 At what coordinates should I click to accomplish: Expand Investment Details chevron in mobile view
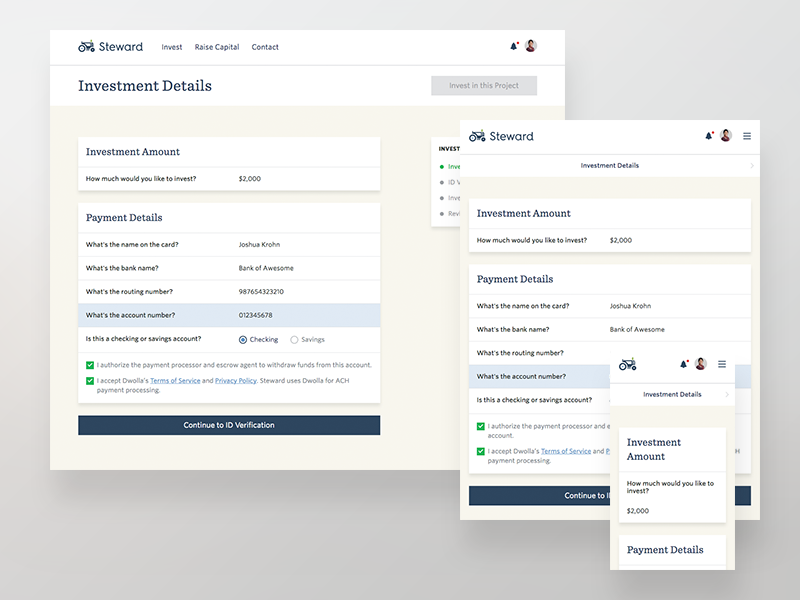[727, 395]
